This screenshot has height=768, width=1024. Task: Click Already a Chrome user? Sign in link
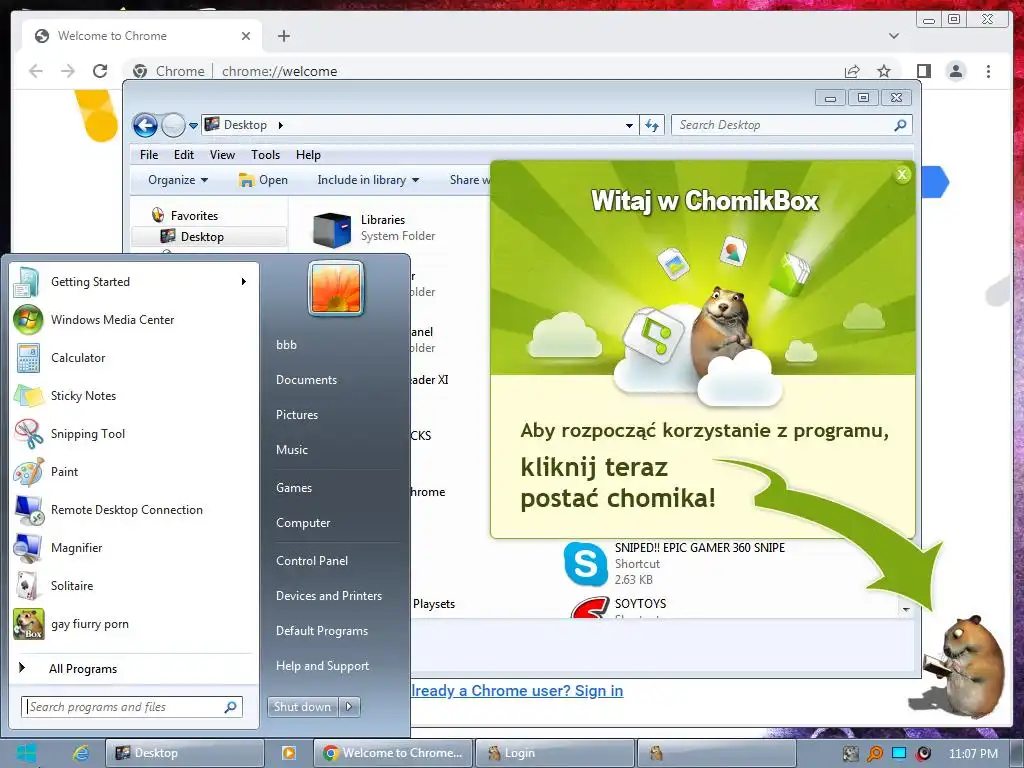(517, 691)
